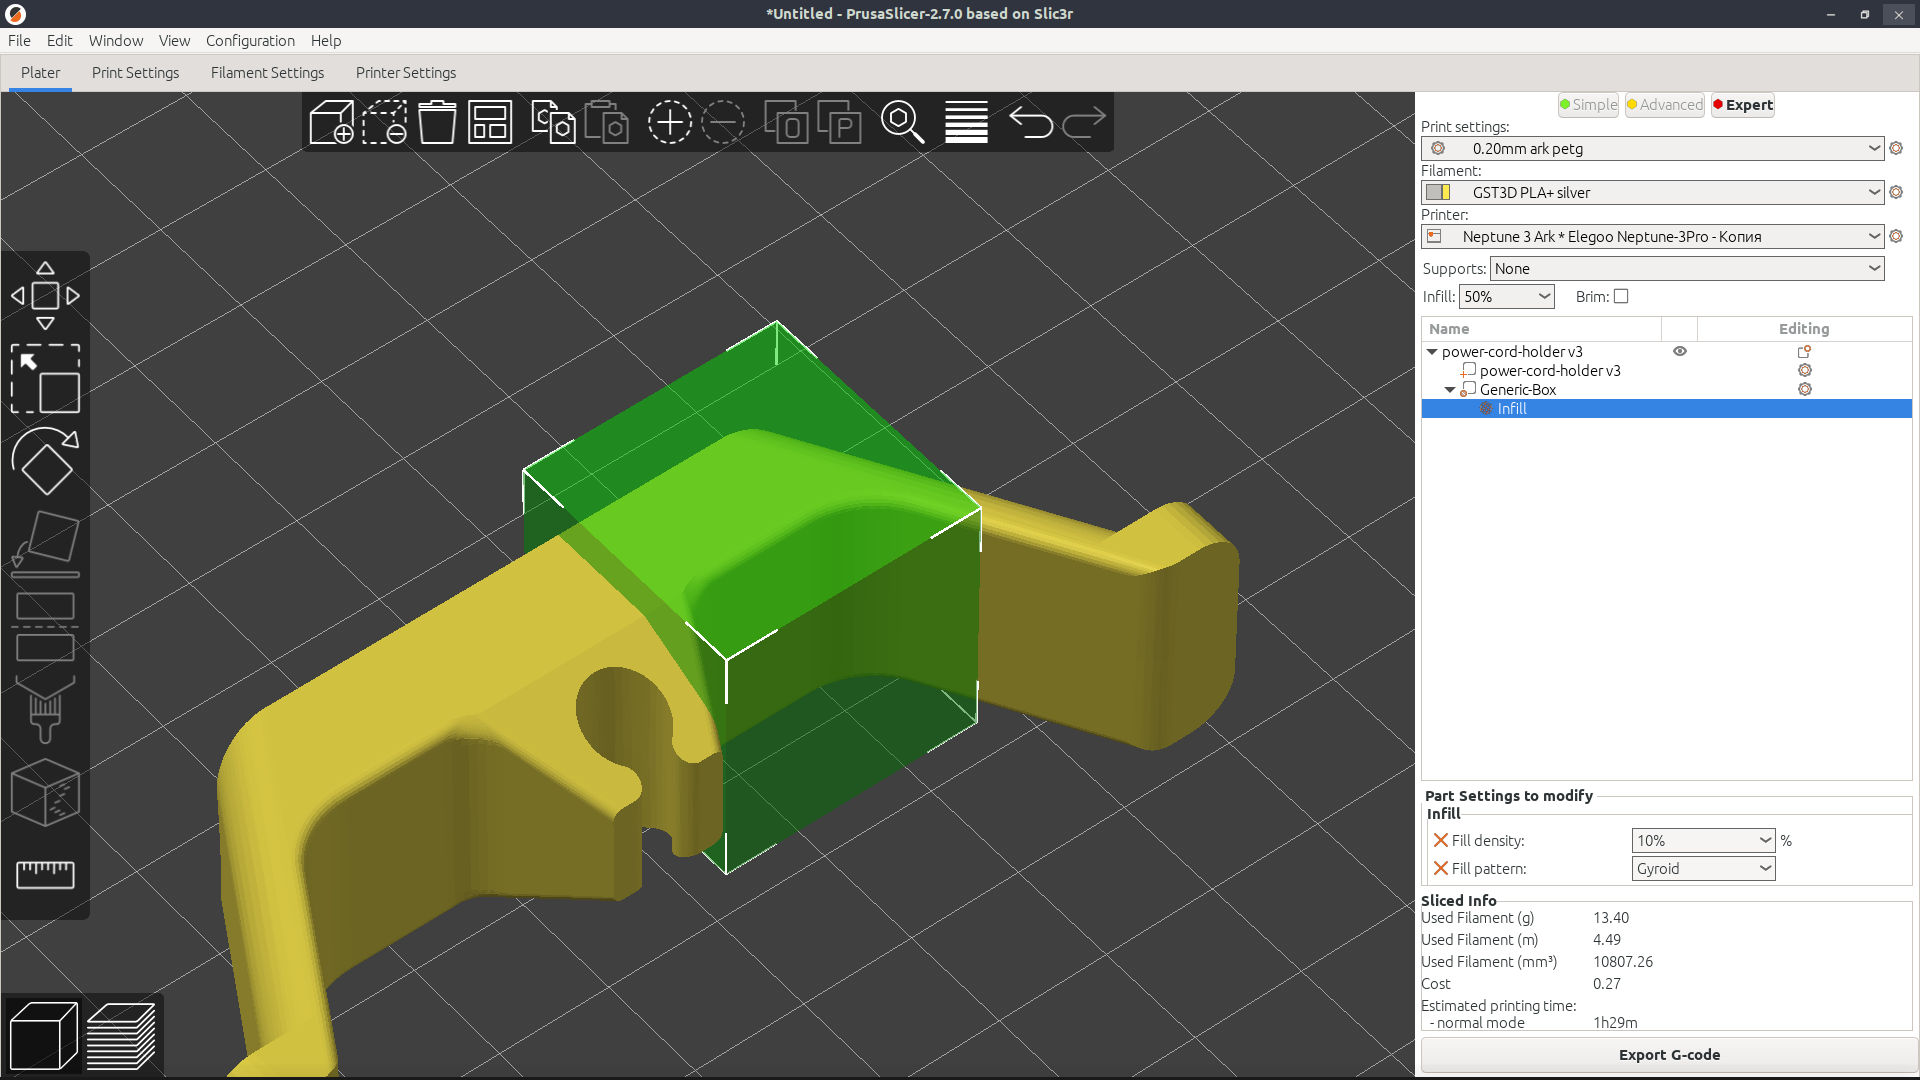This screenshot has height=1080, width=1920.
Task: Open the Fill pattern Gyroid dropdown
Action: (x=1703, y=869)
